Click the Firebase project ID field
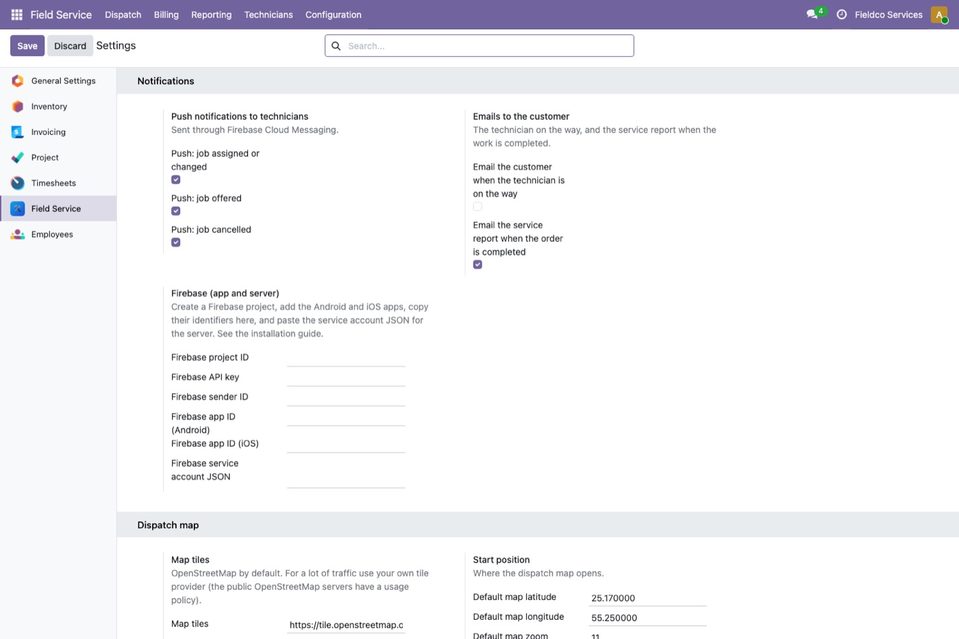This screenshot has width=959, height=639. pos(346,358)
